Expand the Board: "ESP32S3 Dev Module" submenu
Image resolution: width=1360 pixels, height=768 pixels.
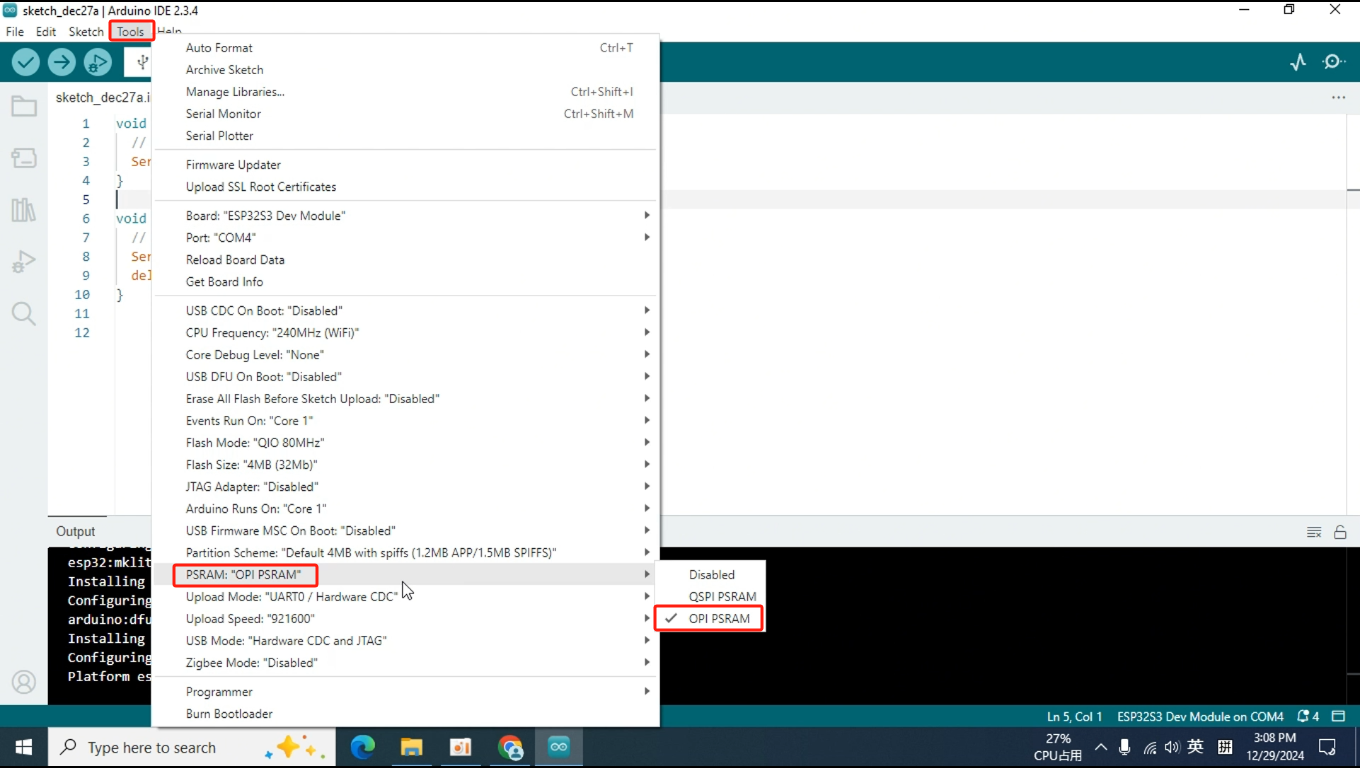(x=405, y=216)
